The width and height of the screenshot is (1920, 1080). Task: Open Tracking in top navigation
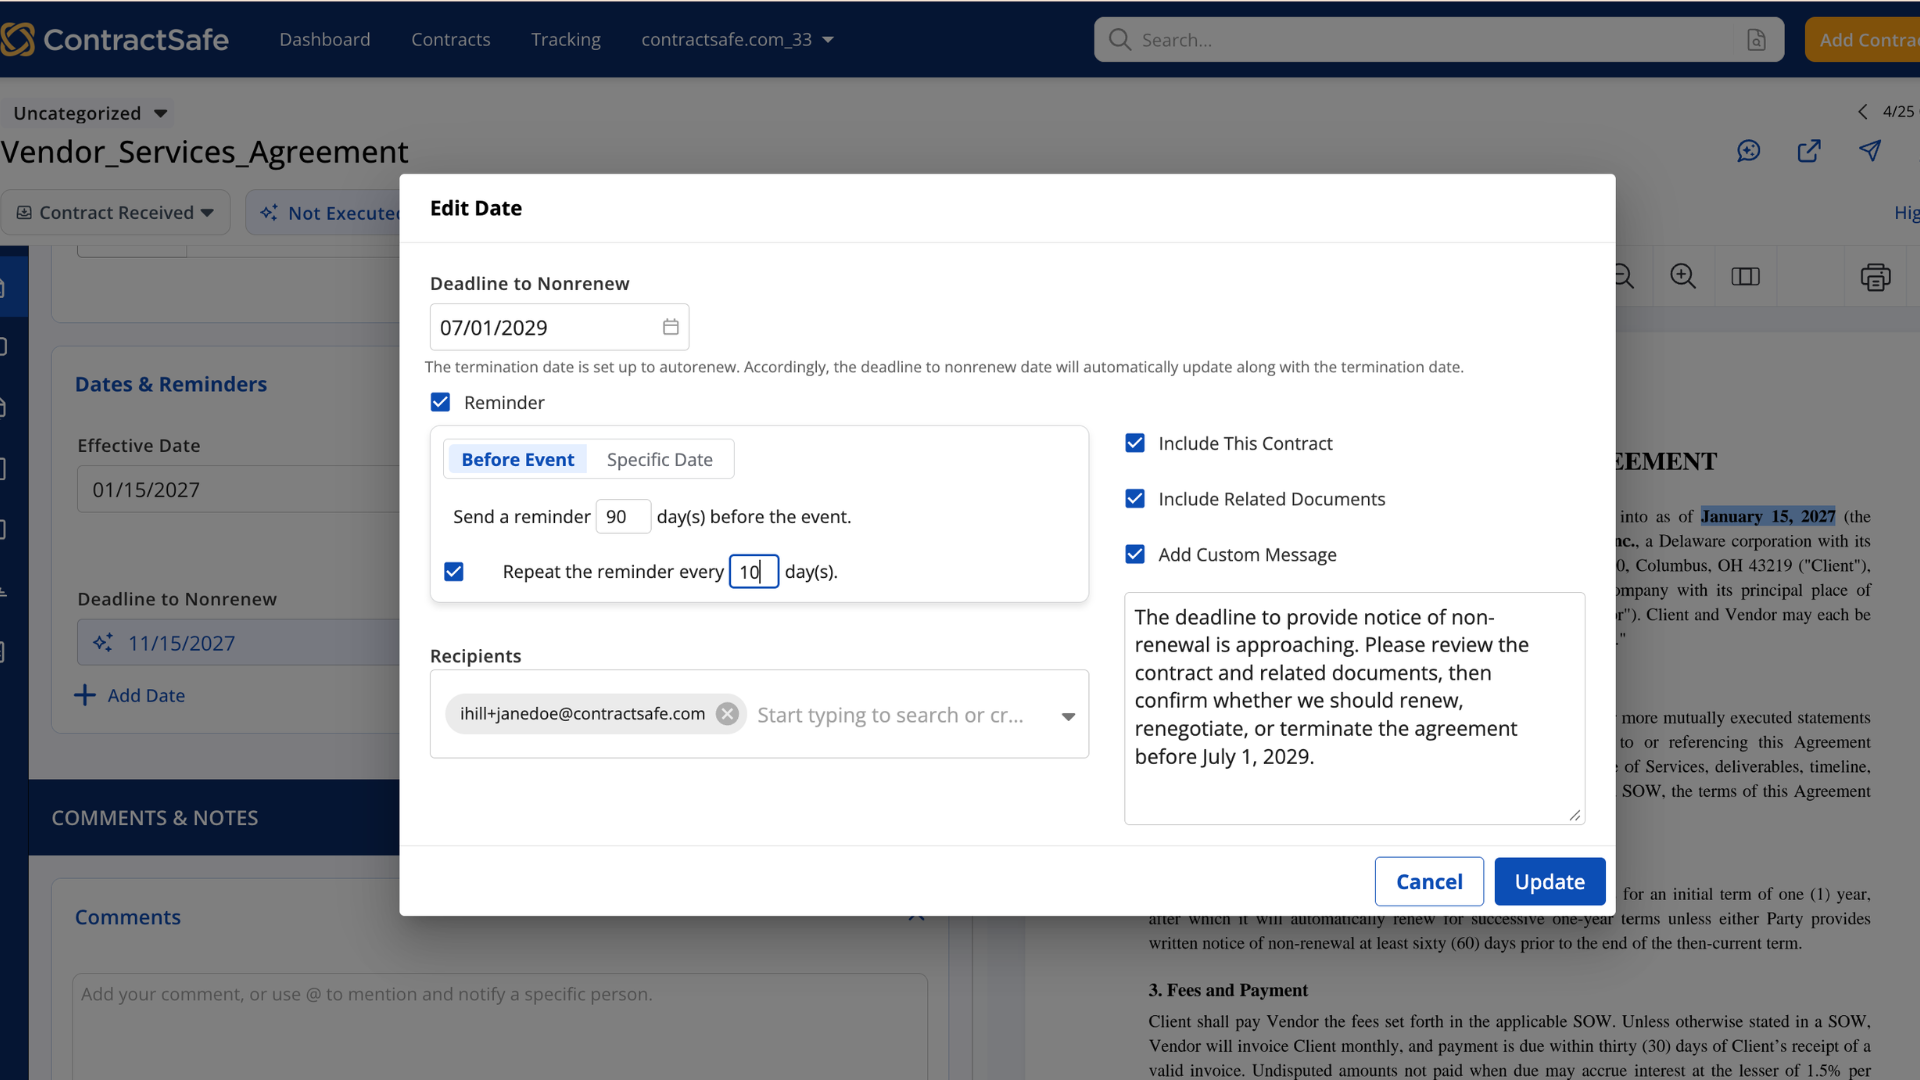[566, 40]
